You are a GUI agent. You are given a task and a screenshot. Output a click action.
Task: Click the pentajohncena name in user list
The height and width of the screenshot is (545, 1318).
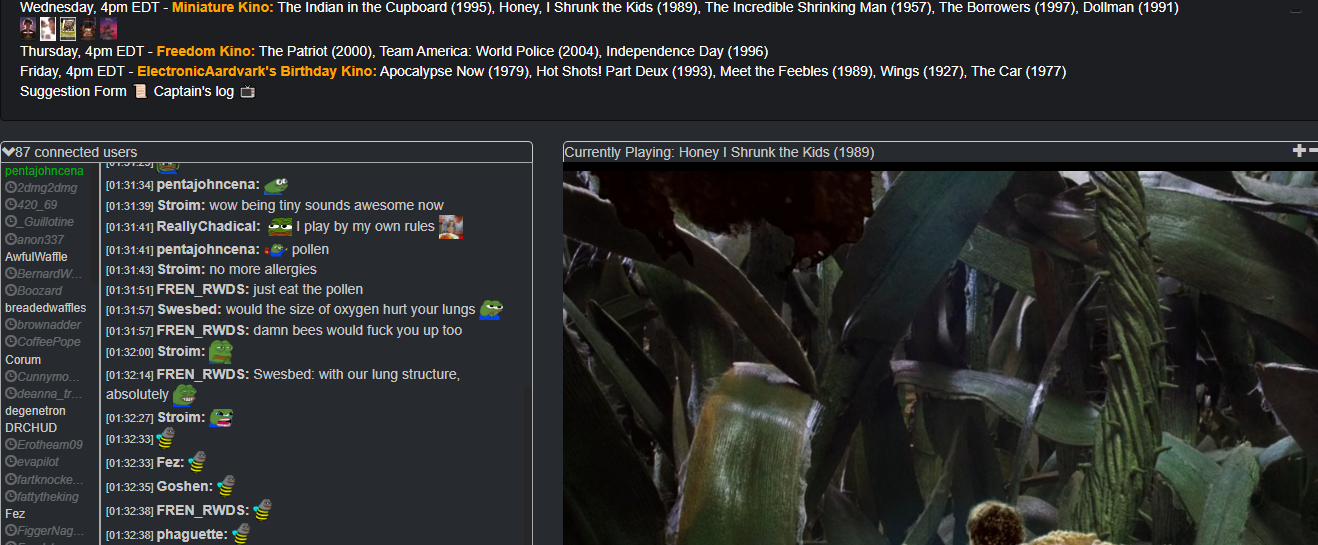point(44,171)
